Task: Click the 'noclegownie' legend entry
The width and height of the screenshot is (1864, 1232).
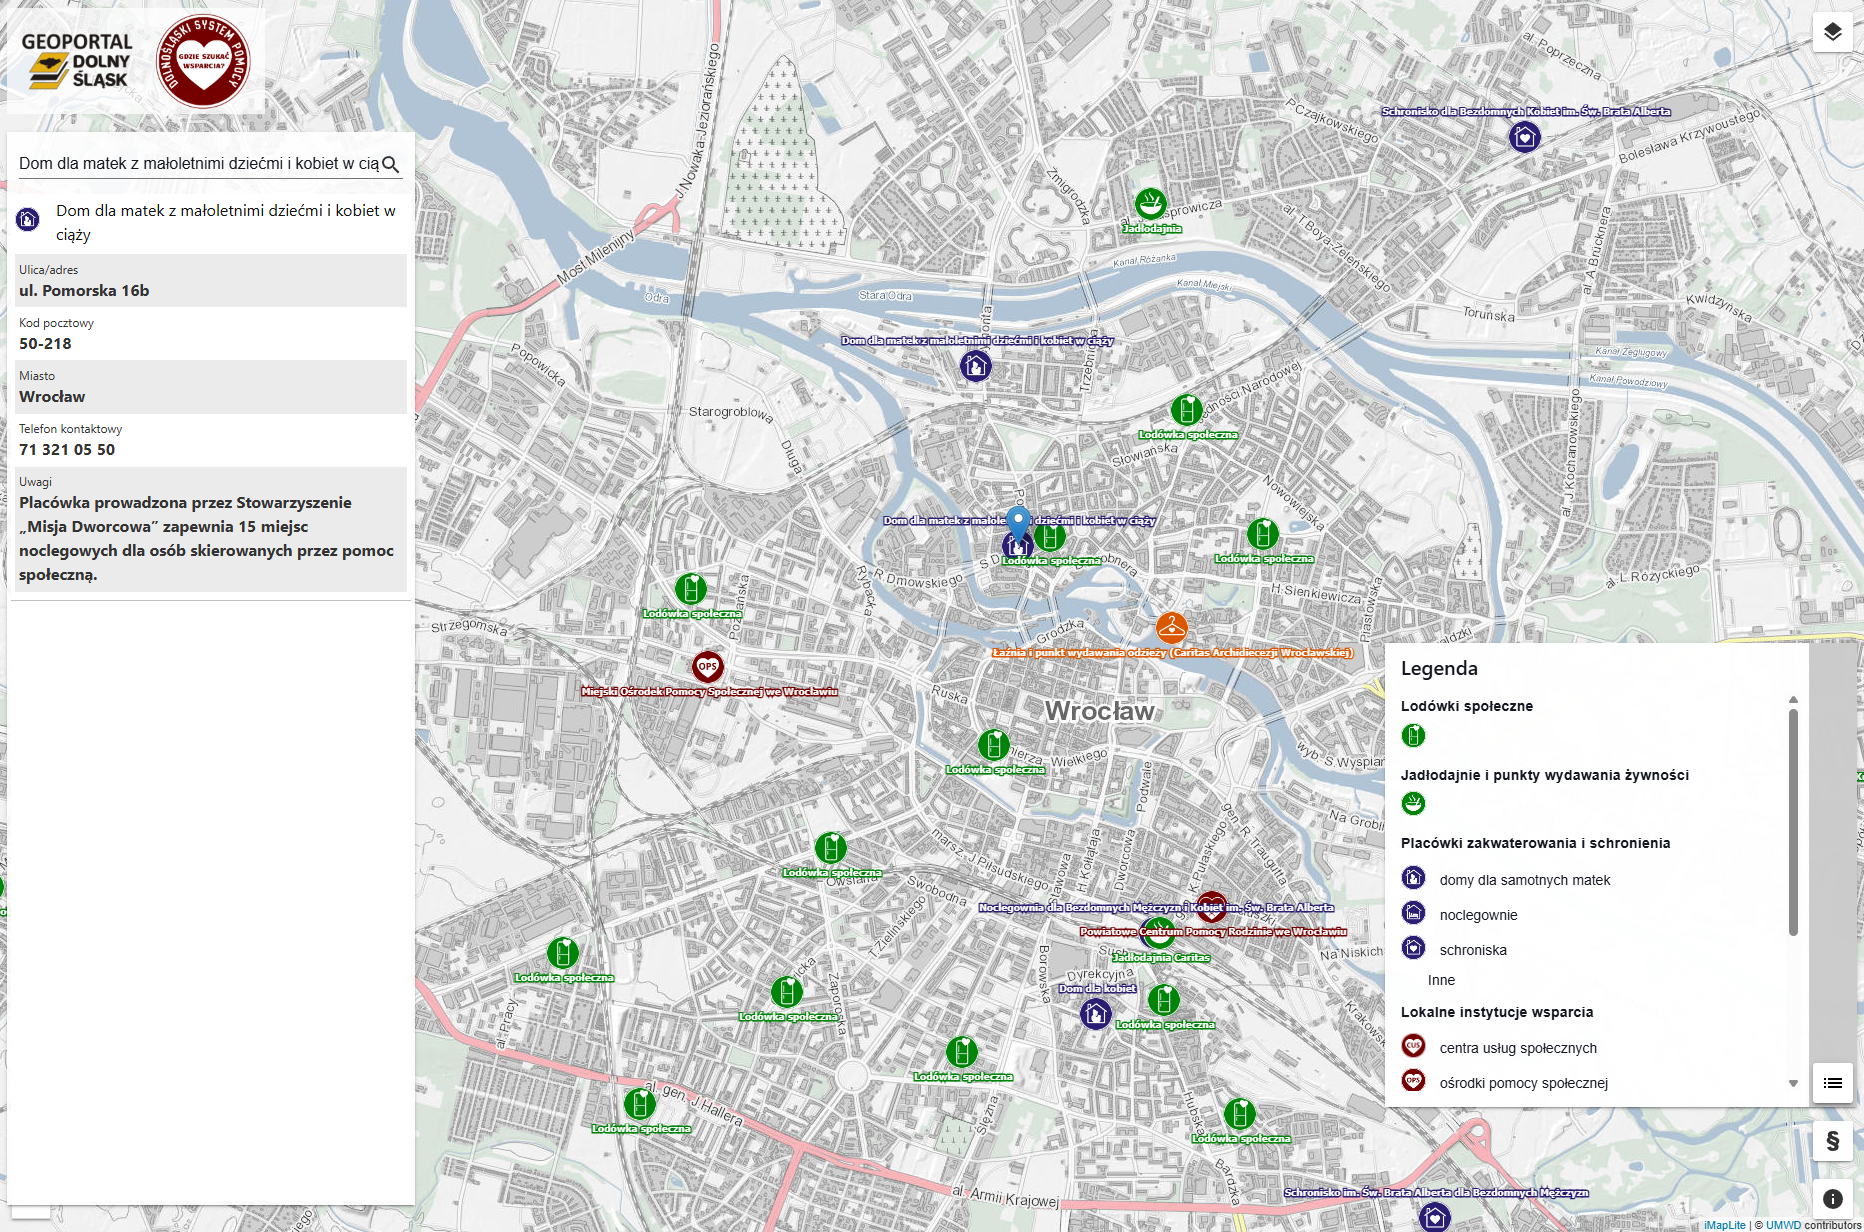Action: point(1479,915)
